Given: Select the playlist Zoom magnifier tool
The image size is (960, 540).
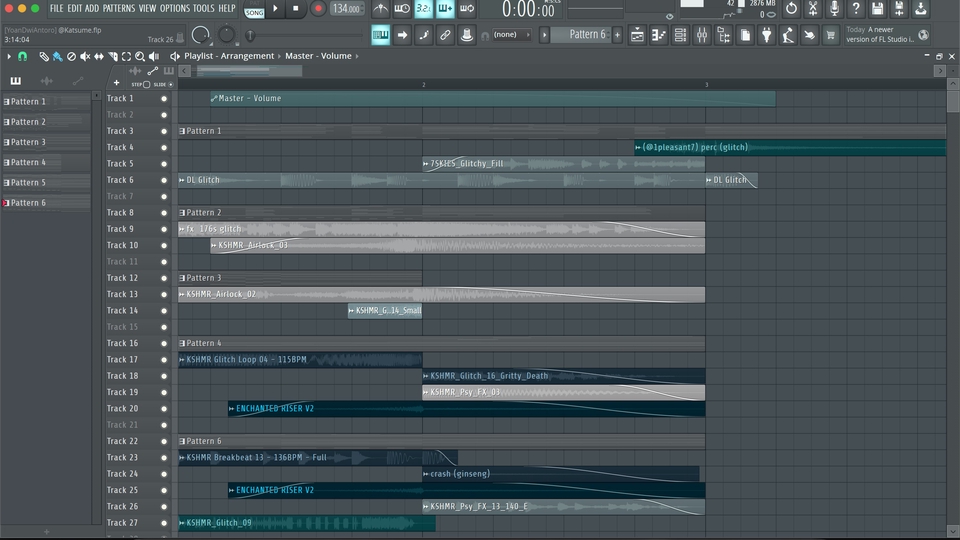Looking at the screenshot, I should pos(140,56).
